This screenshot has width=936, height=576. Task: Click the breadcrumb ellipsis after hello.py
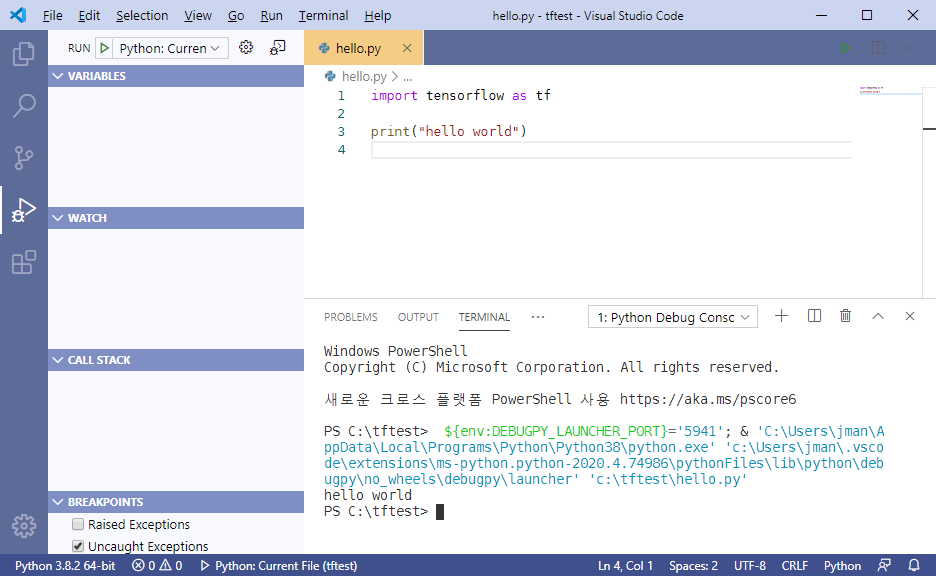click(x=407, y=77)
